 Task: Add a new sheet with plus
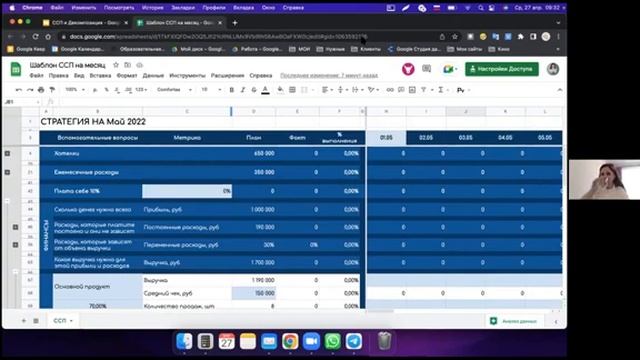pyautogui.click(x=24, y=321)
